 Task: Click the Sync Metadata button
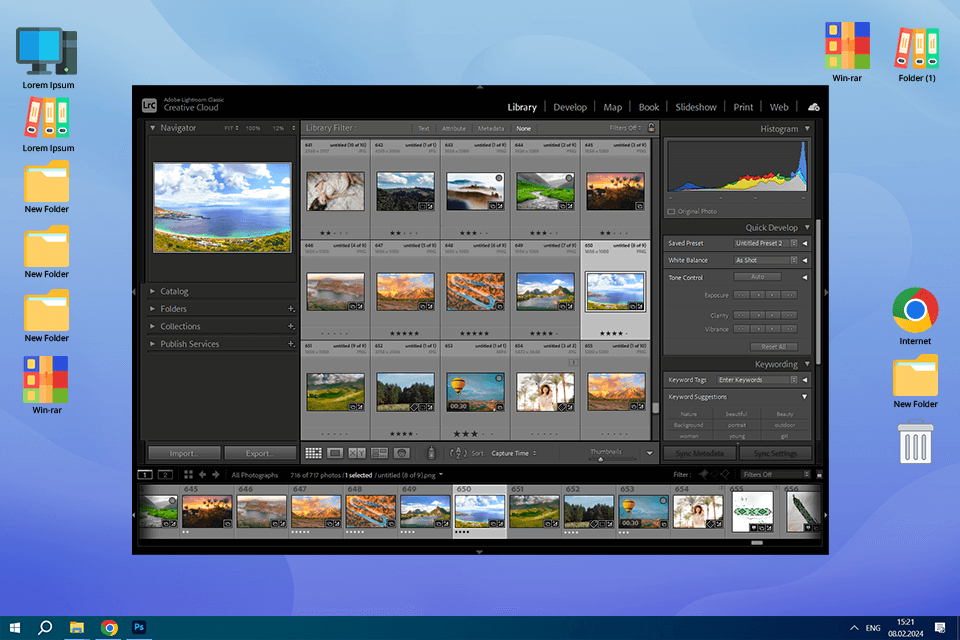tap(699, 453)
